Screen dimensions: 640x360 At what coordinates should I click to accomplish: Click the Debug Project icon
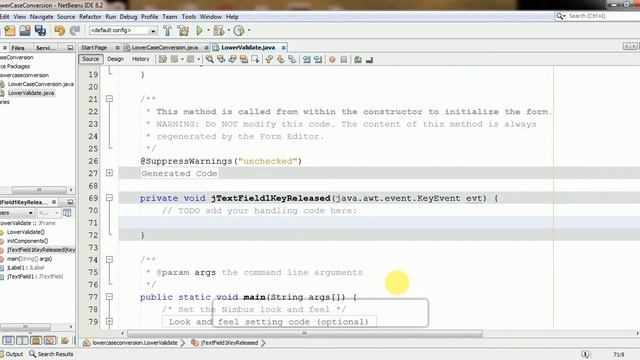(219, 31)
